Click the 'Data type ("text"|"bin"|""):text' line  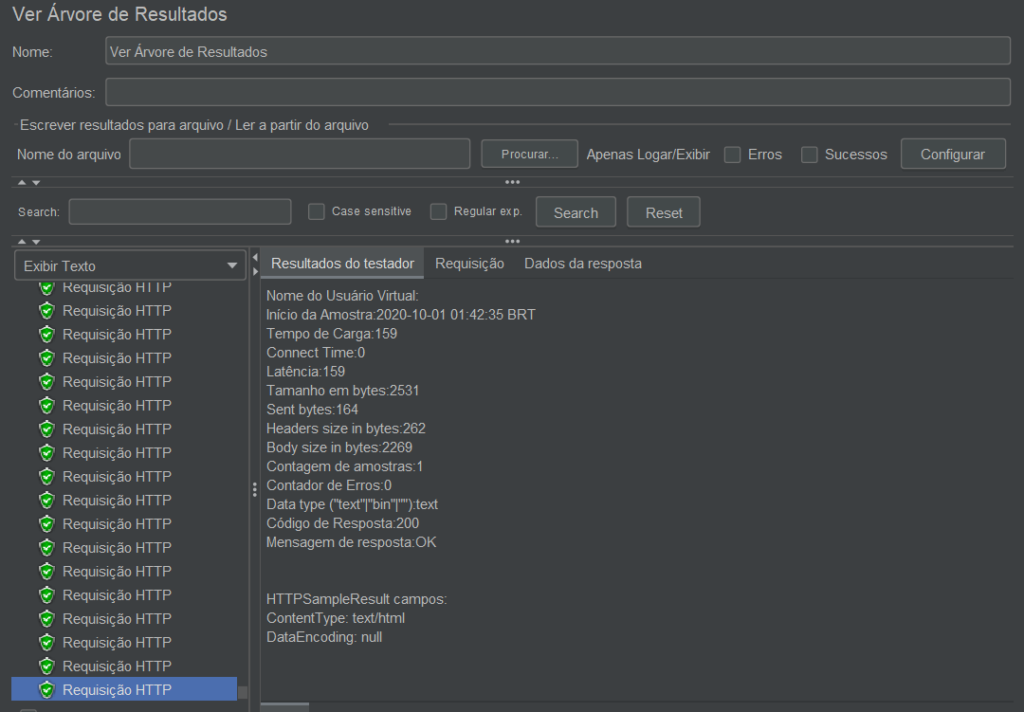352,504
